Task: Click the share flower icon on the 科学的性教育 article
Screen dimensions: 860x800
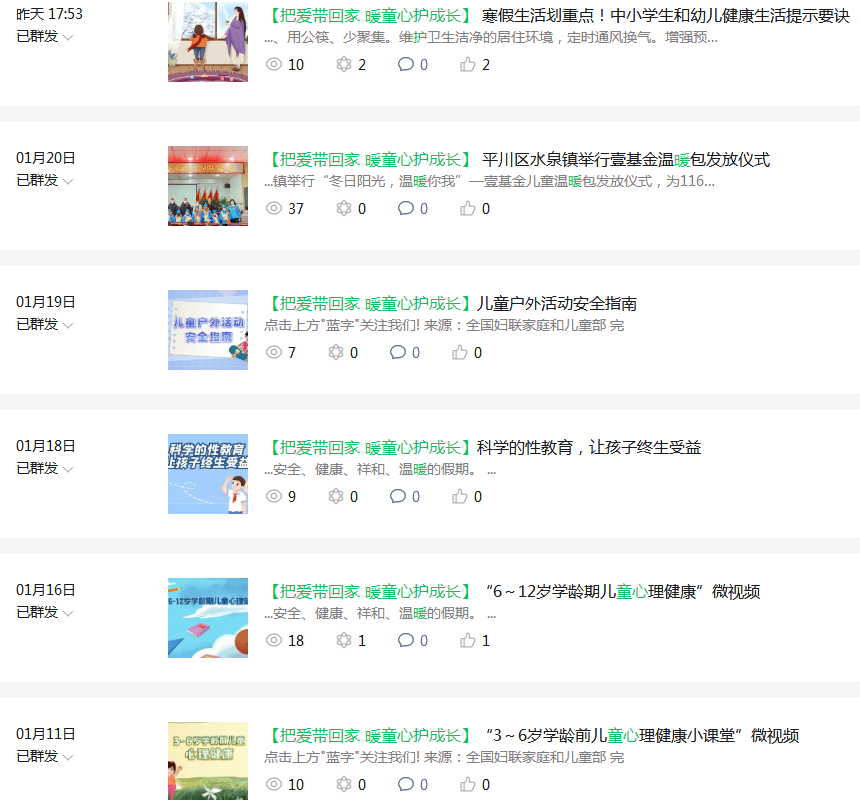Action: 344,497
